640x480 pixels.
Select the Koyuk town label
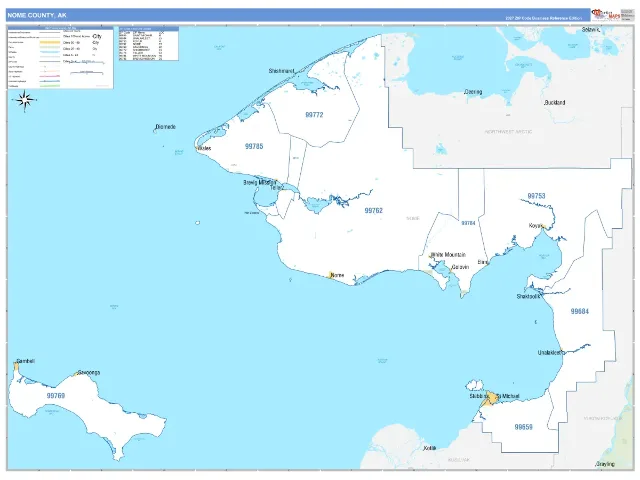(536, 226)
